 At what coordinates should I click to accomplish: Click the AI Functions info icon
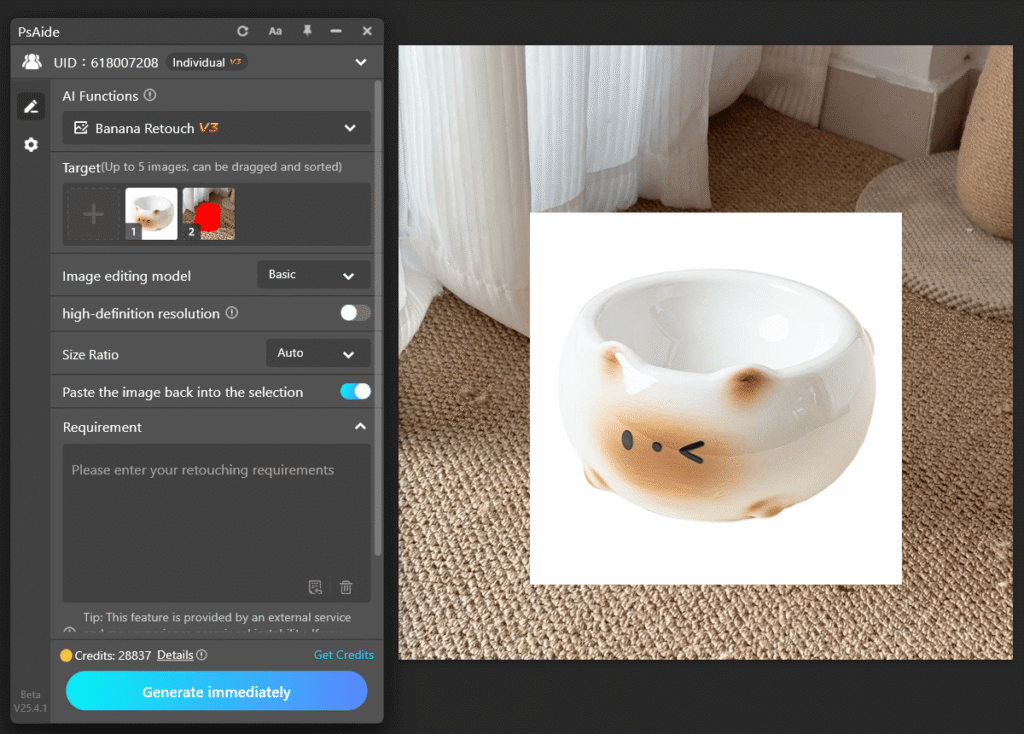[151, 95]
